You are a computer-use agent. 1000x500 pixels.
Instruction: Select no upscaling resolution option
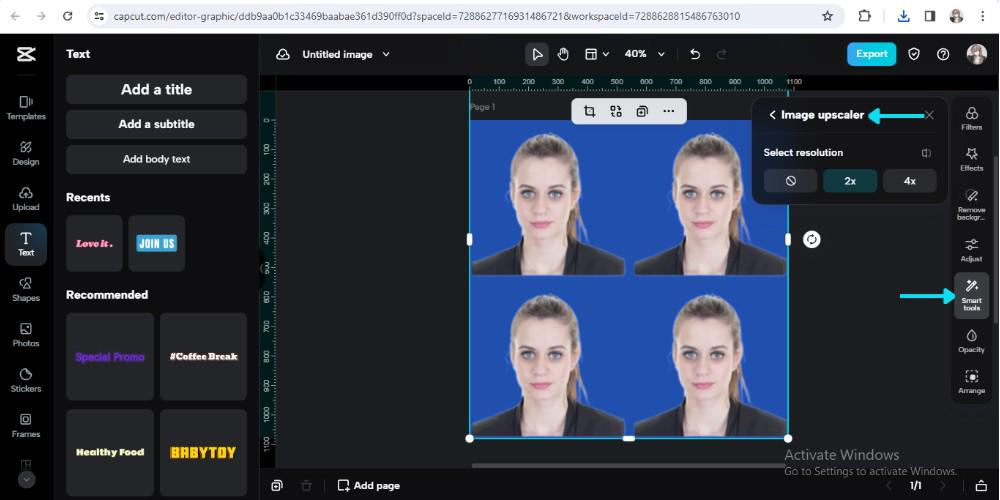(x=790, y=181)
